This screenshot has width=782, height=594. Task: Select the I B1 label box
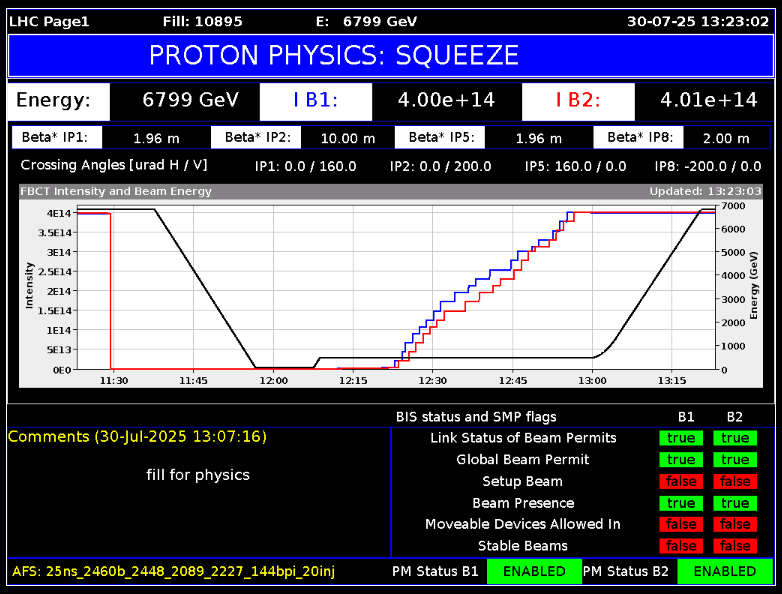coord(315,100)
